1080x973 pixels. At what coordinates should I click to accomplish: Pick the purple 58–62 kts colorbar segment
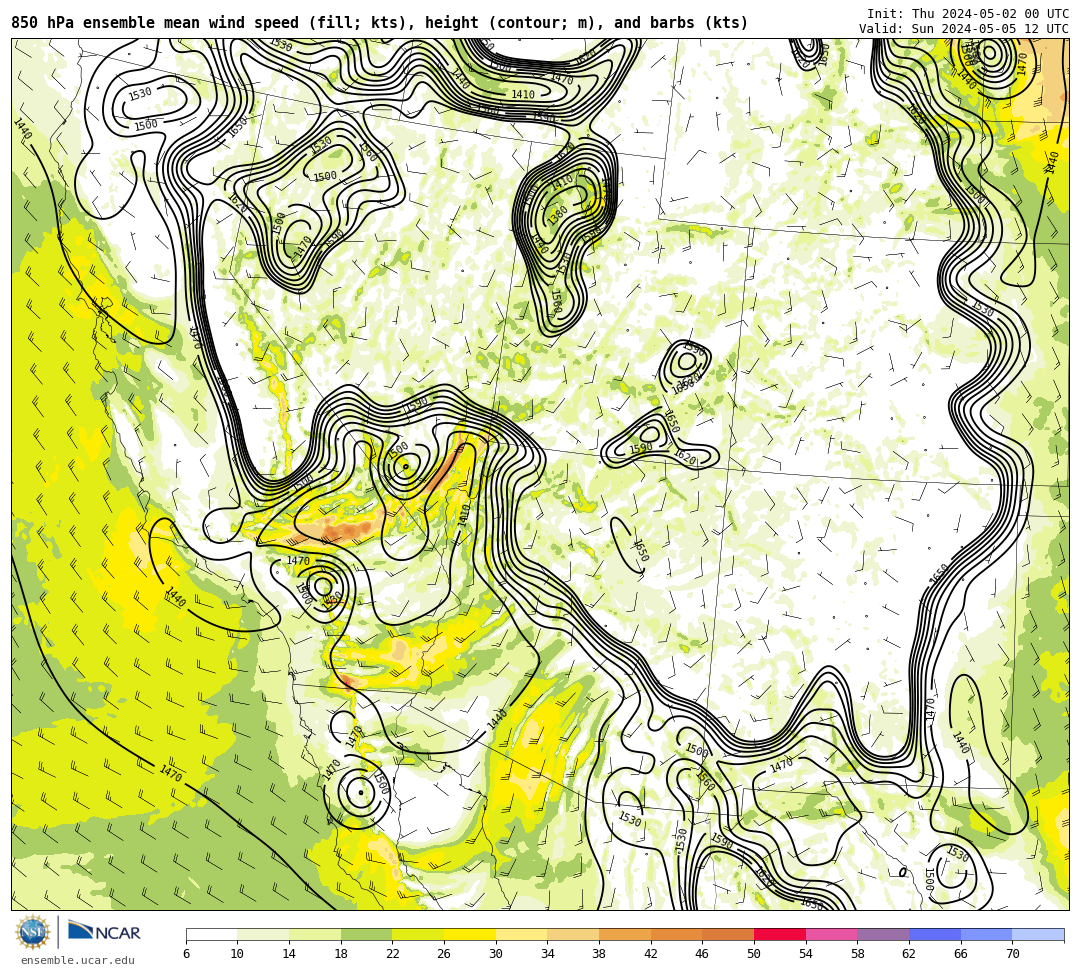click(x=883, y=935)
